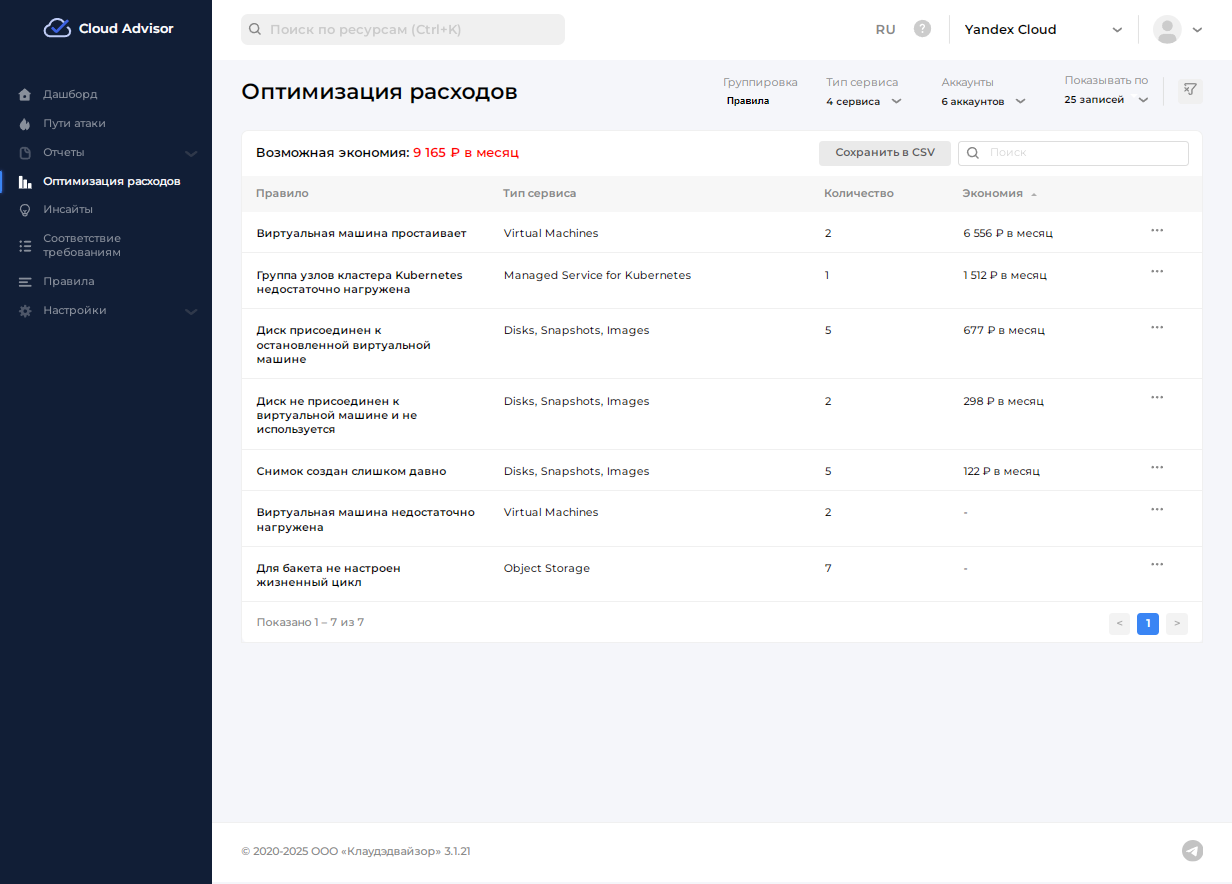Open the Telegram icon in footer
1232x884 pixels.
coord(1192,851)
